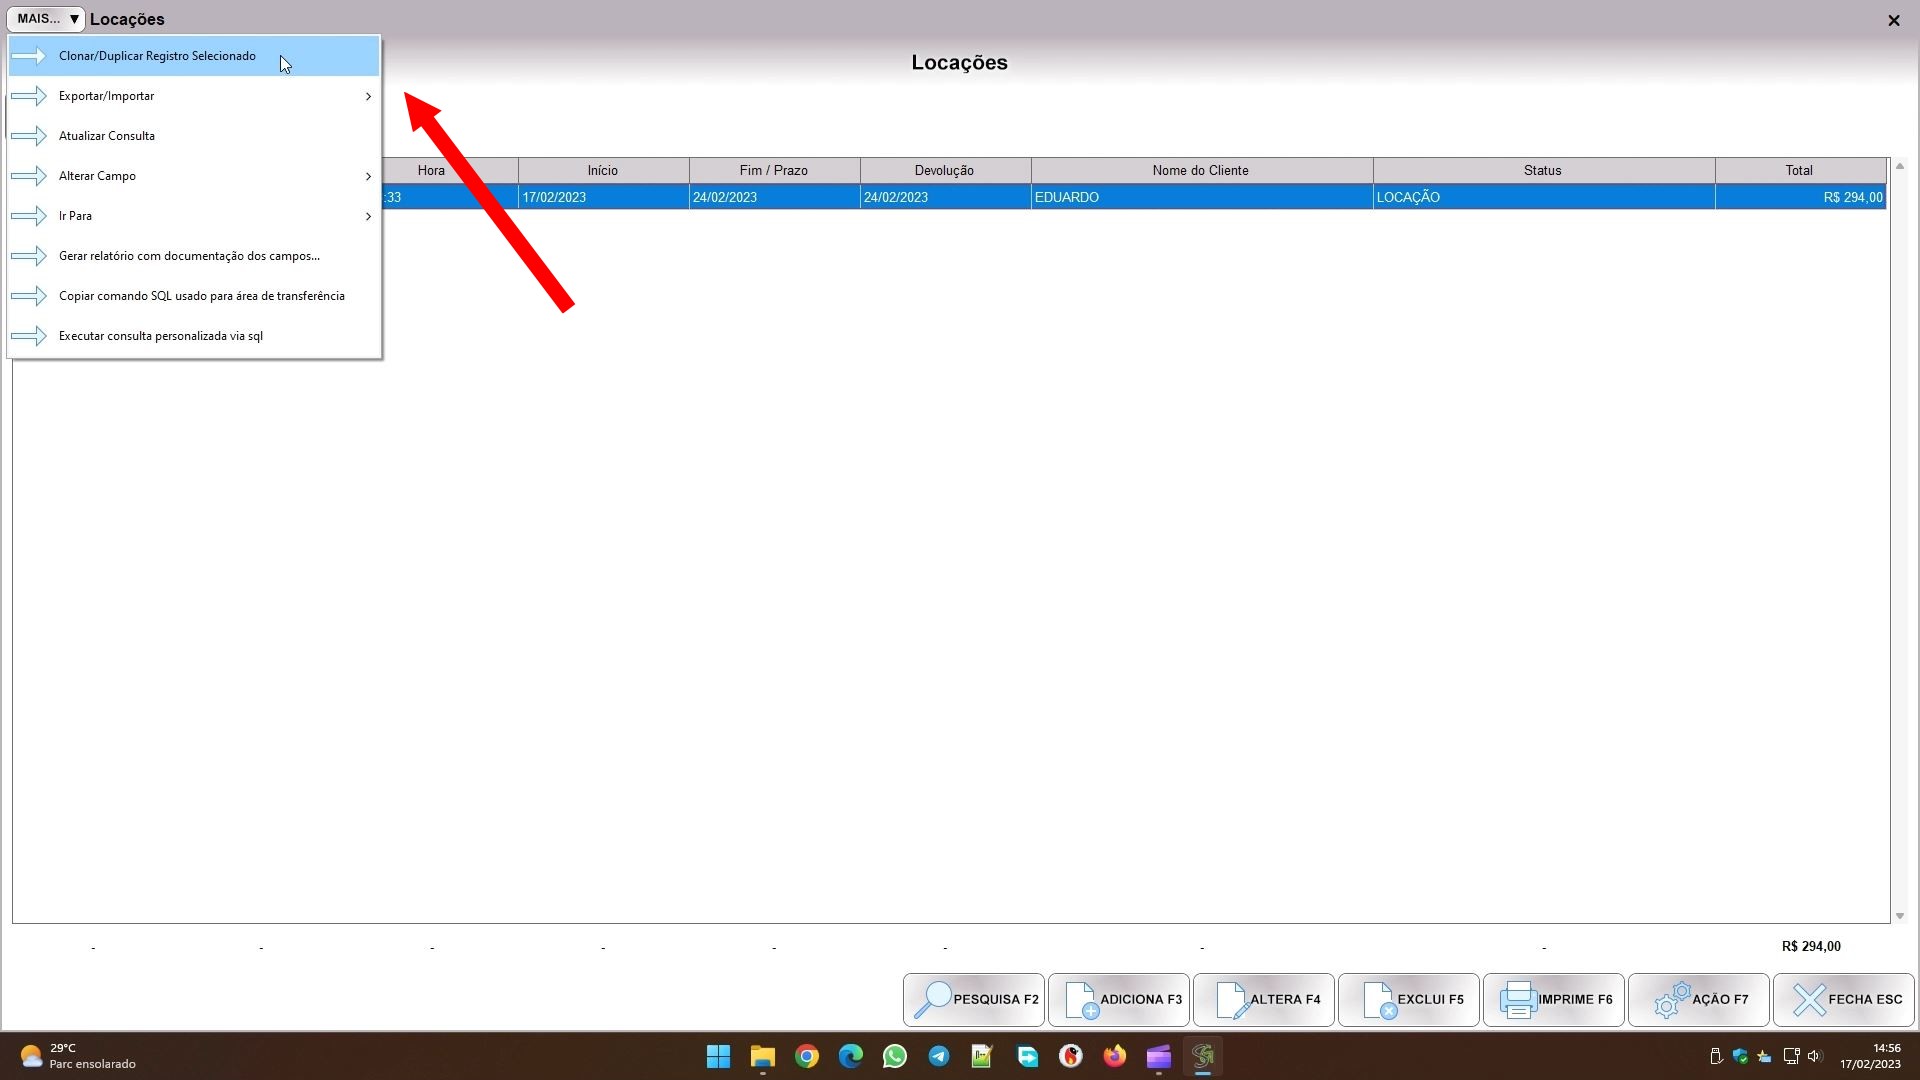Viewport: 1920px width, 1080px height.
Task: Choose Atualizar Consulta menu entry
Action: click(107, 136)
